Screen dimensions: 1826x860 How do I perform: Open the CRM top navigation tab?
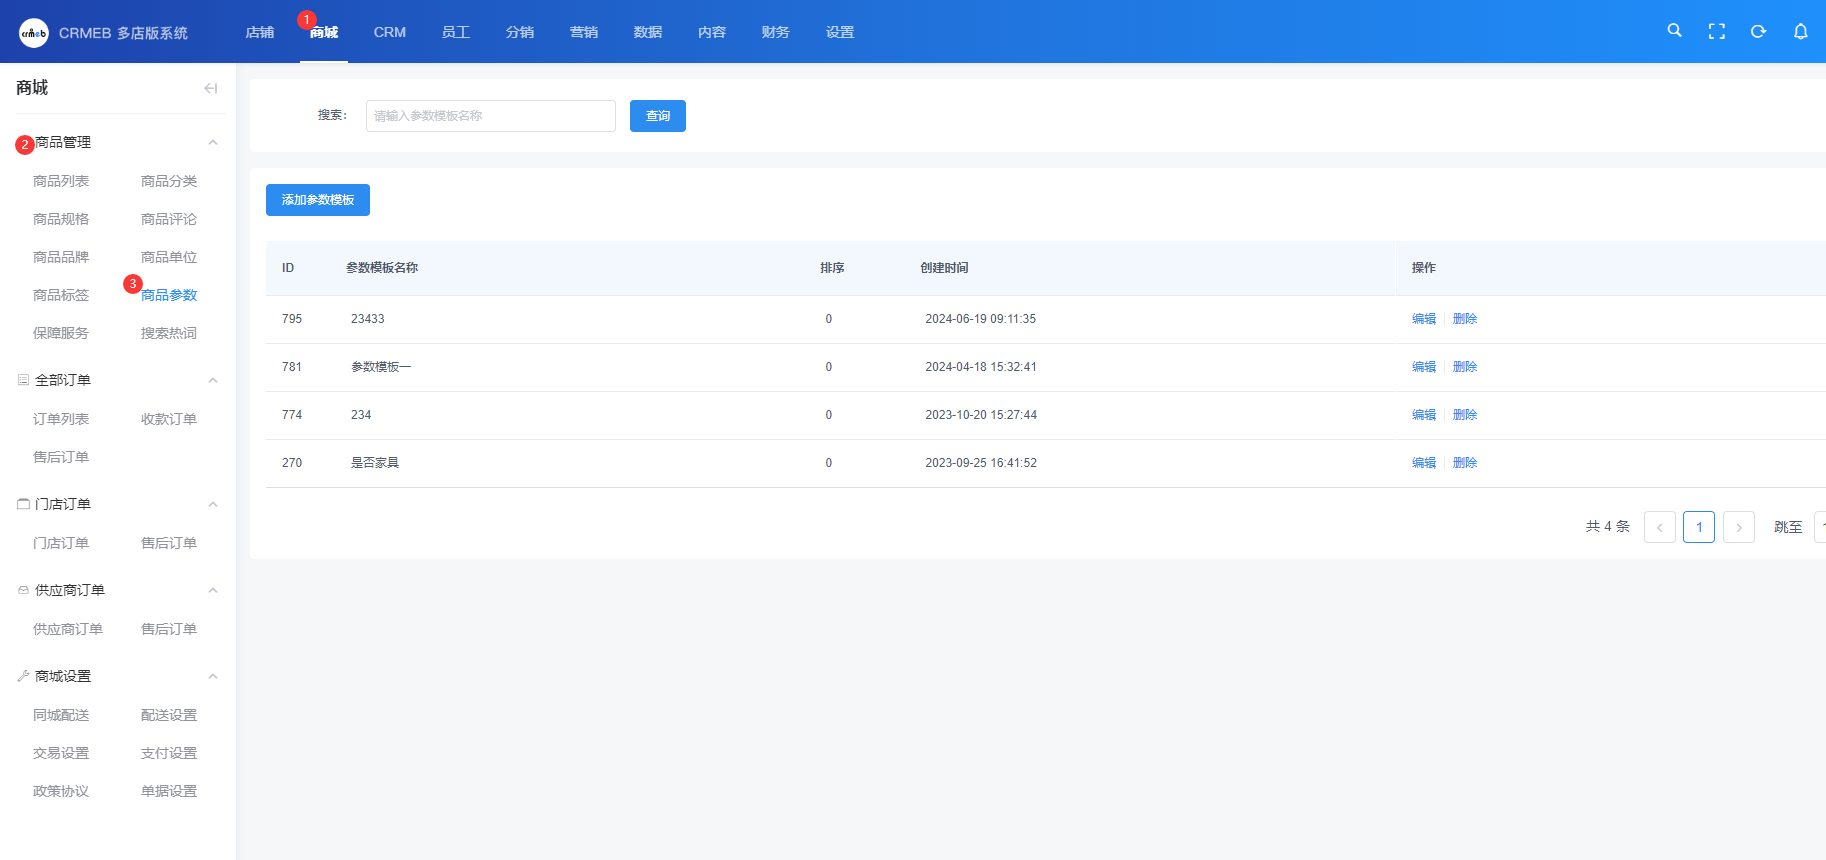[389, 32]
